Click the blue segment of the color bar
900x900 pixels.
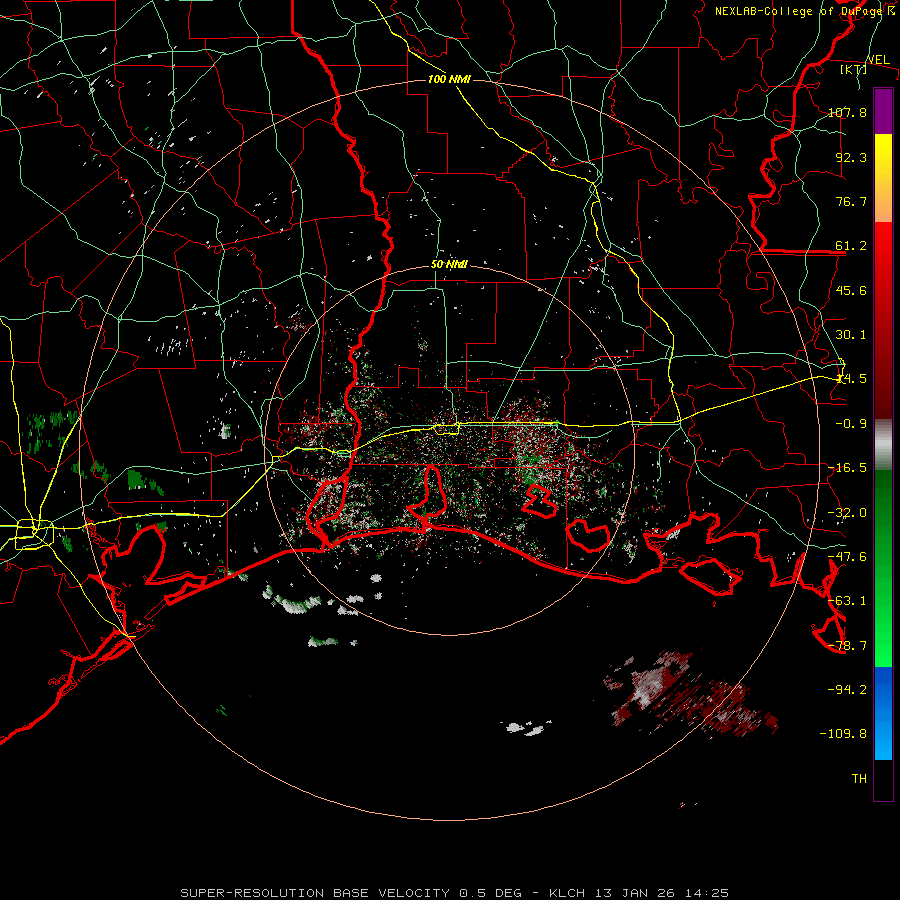(883, 713)
